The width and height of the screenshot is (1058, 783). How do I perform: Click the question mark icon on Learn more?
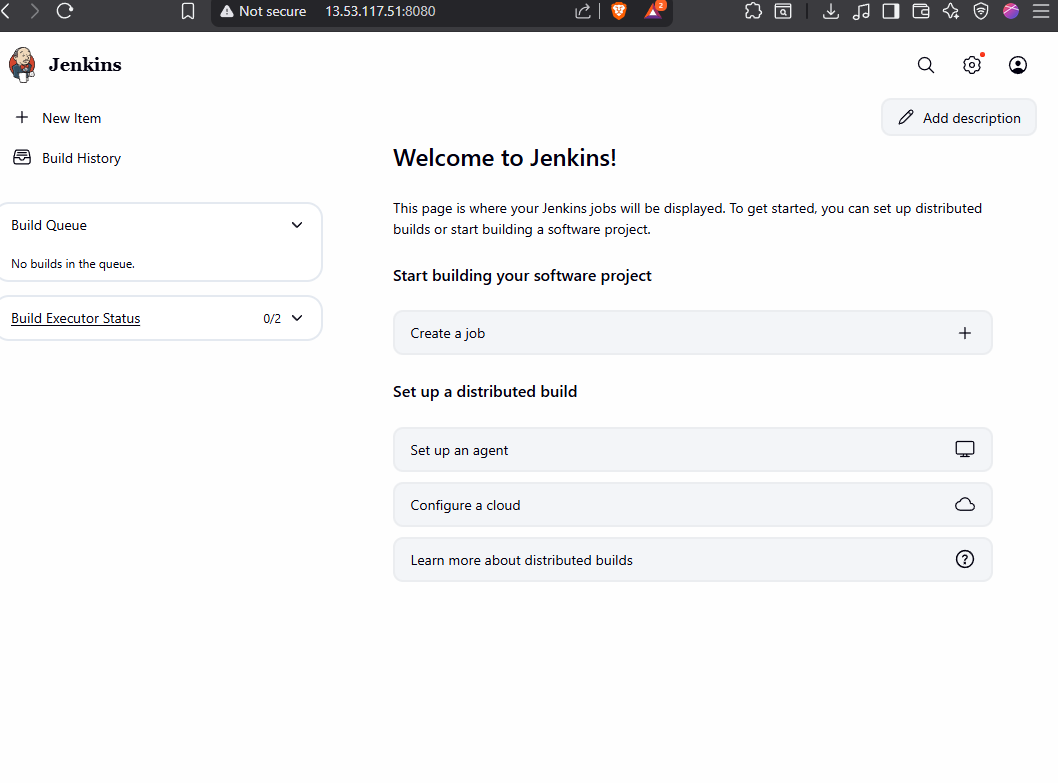tap(965, 559)
